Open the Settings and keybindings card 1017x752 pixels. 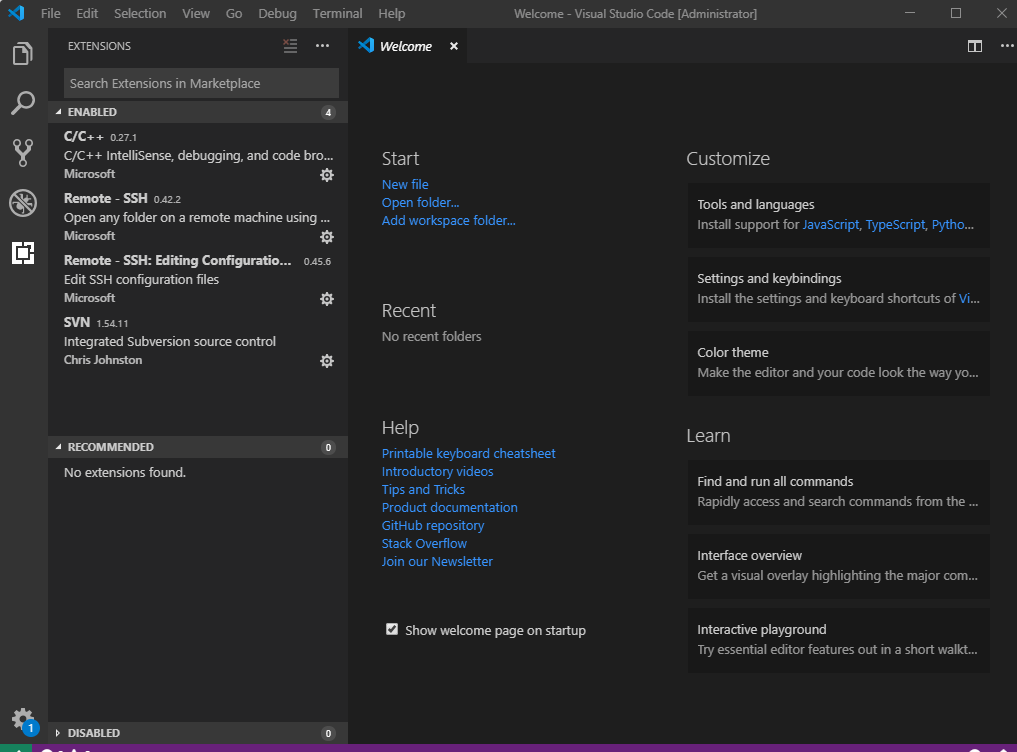839,289
